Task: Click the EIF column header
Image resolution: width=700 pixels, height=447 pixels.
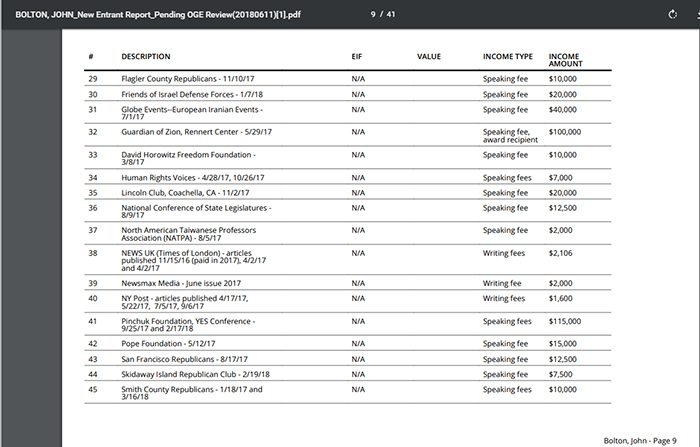Action: [357, 56]
